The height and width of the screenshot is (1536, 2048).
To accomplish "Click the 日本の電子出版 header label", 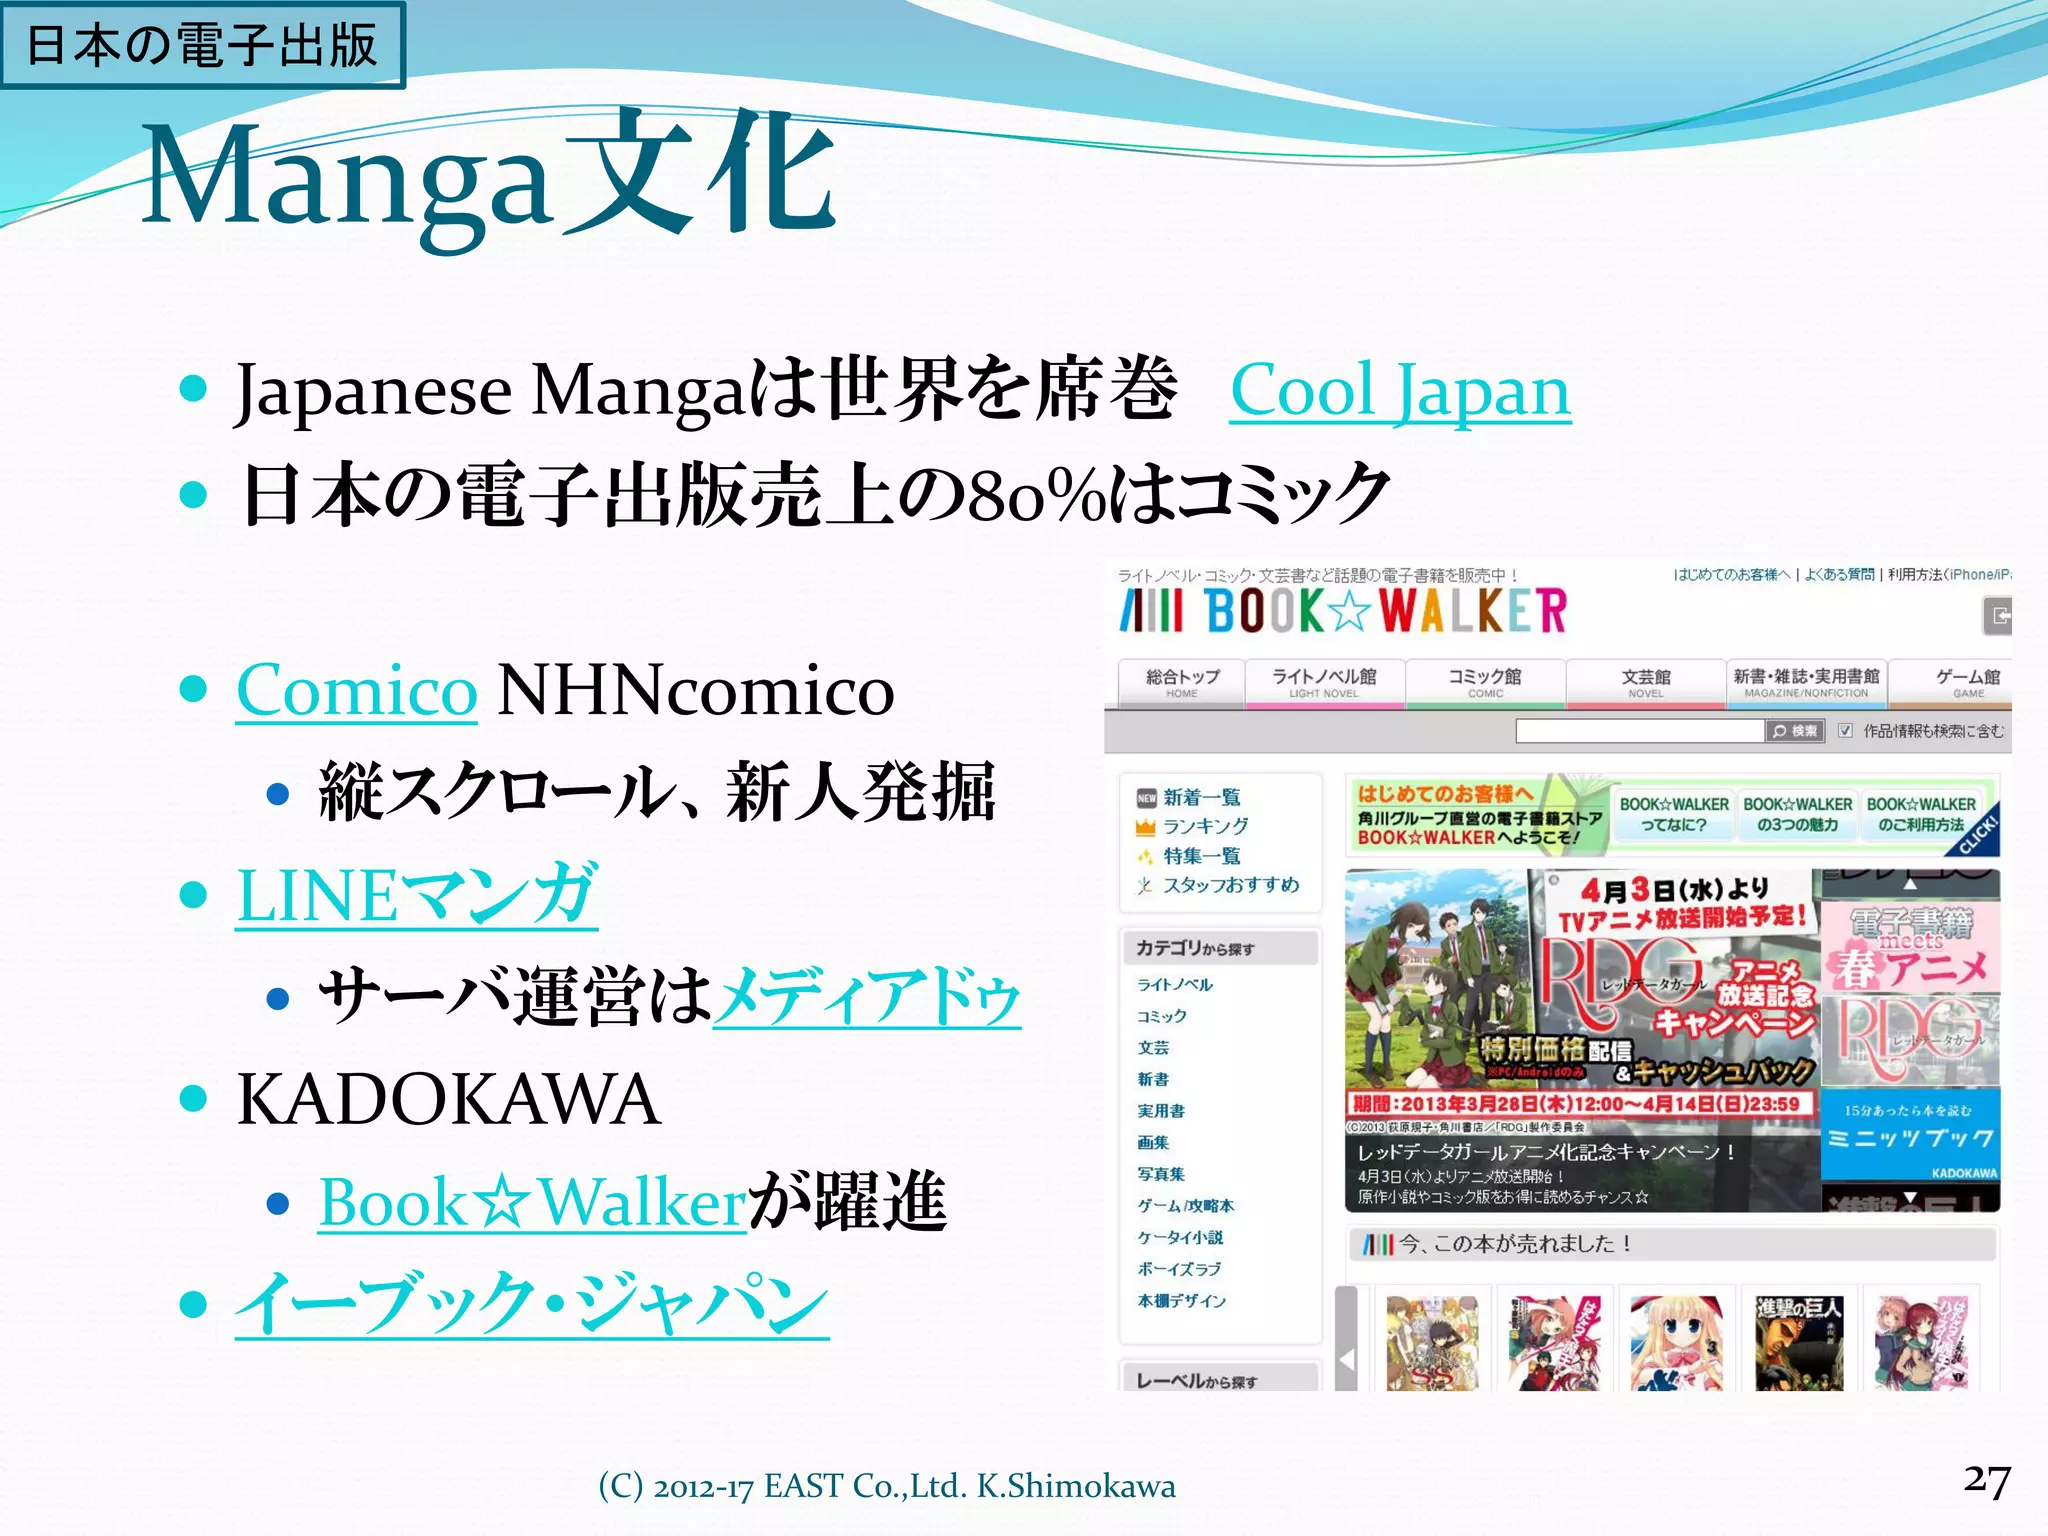I will pyautogui.click(x=202, y=45).
